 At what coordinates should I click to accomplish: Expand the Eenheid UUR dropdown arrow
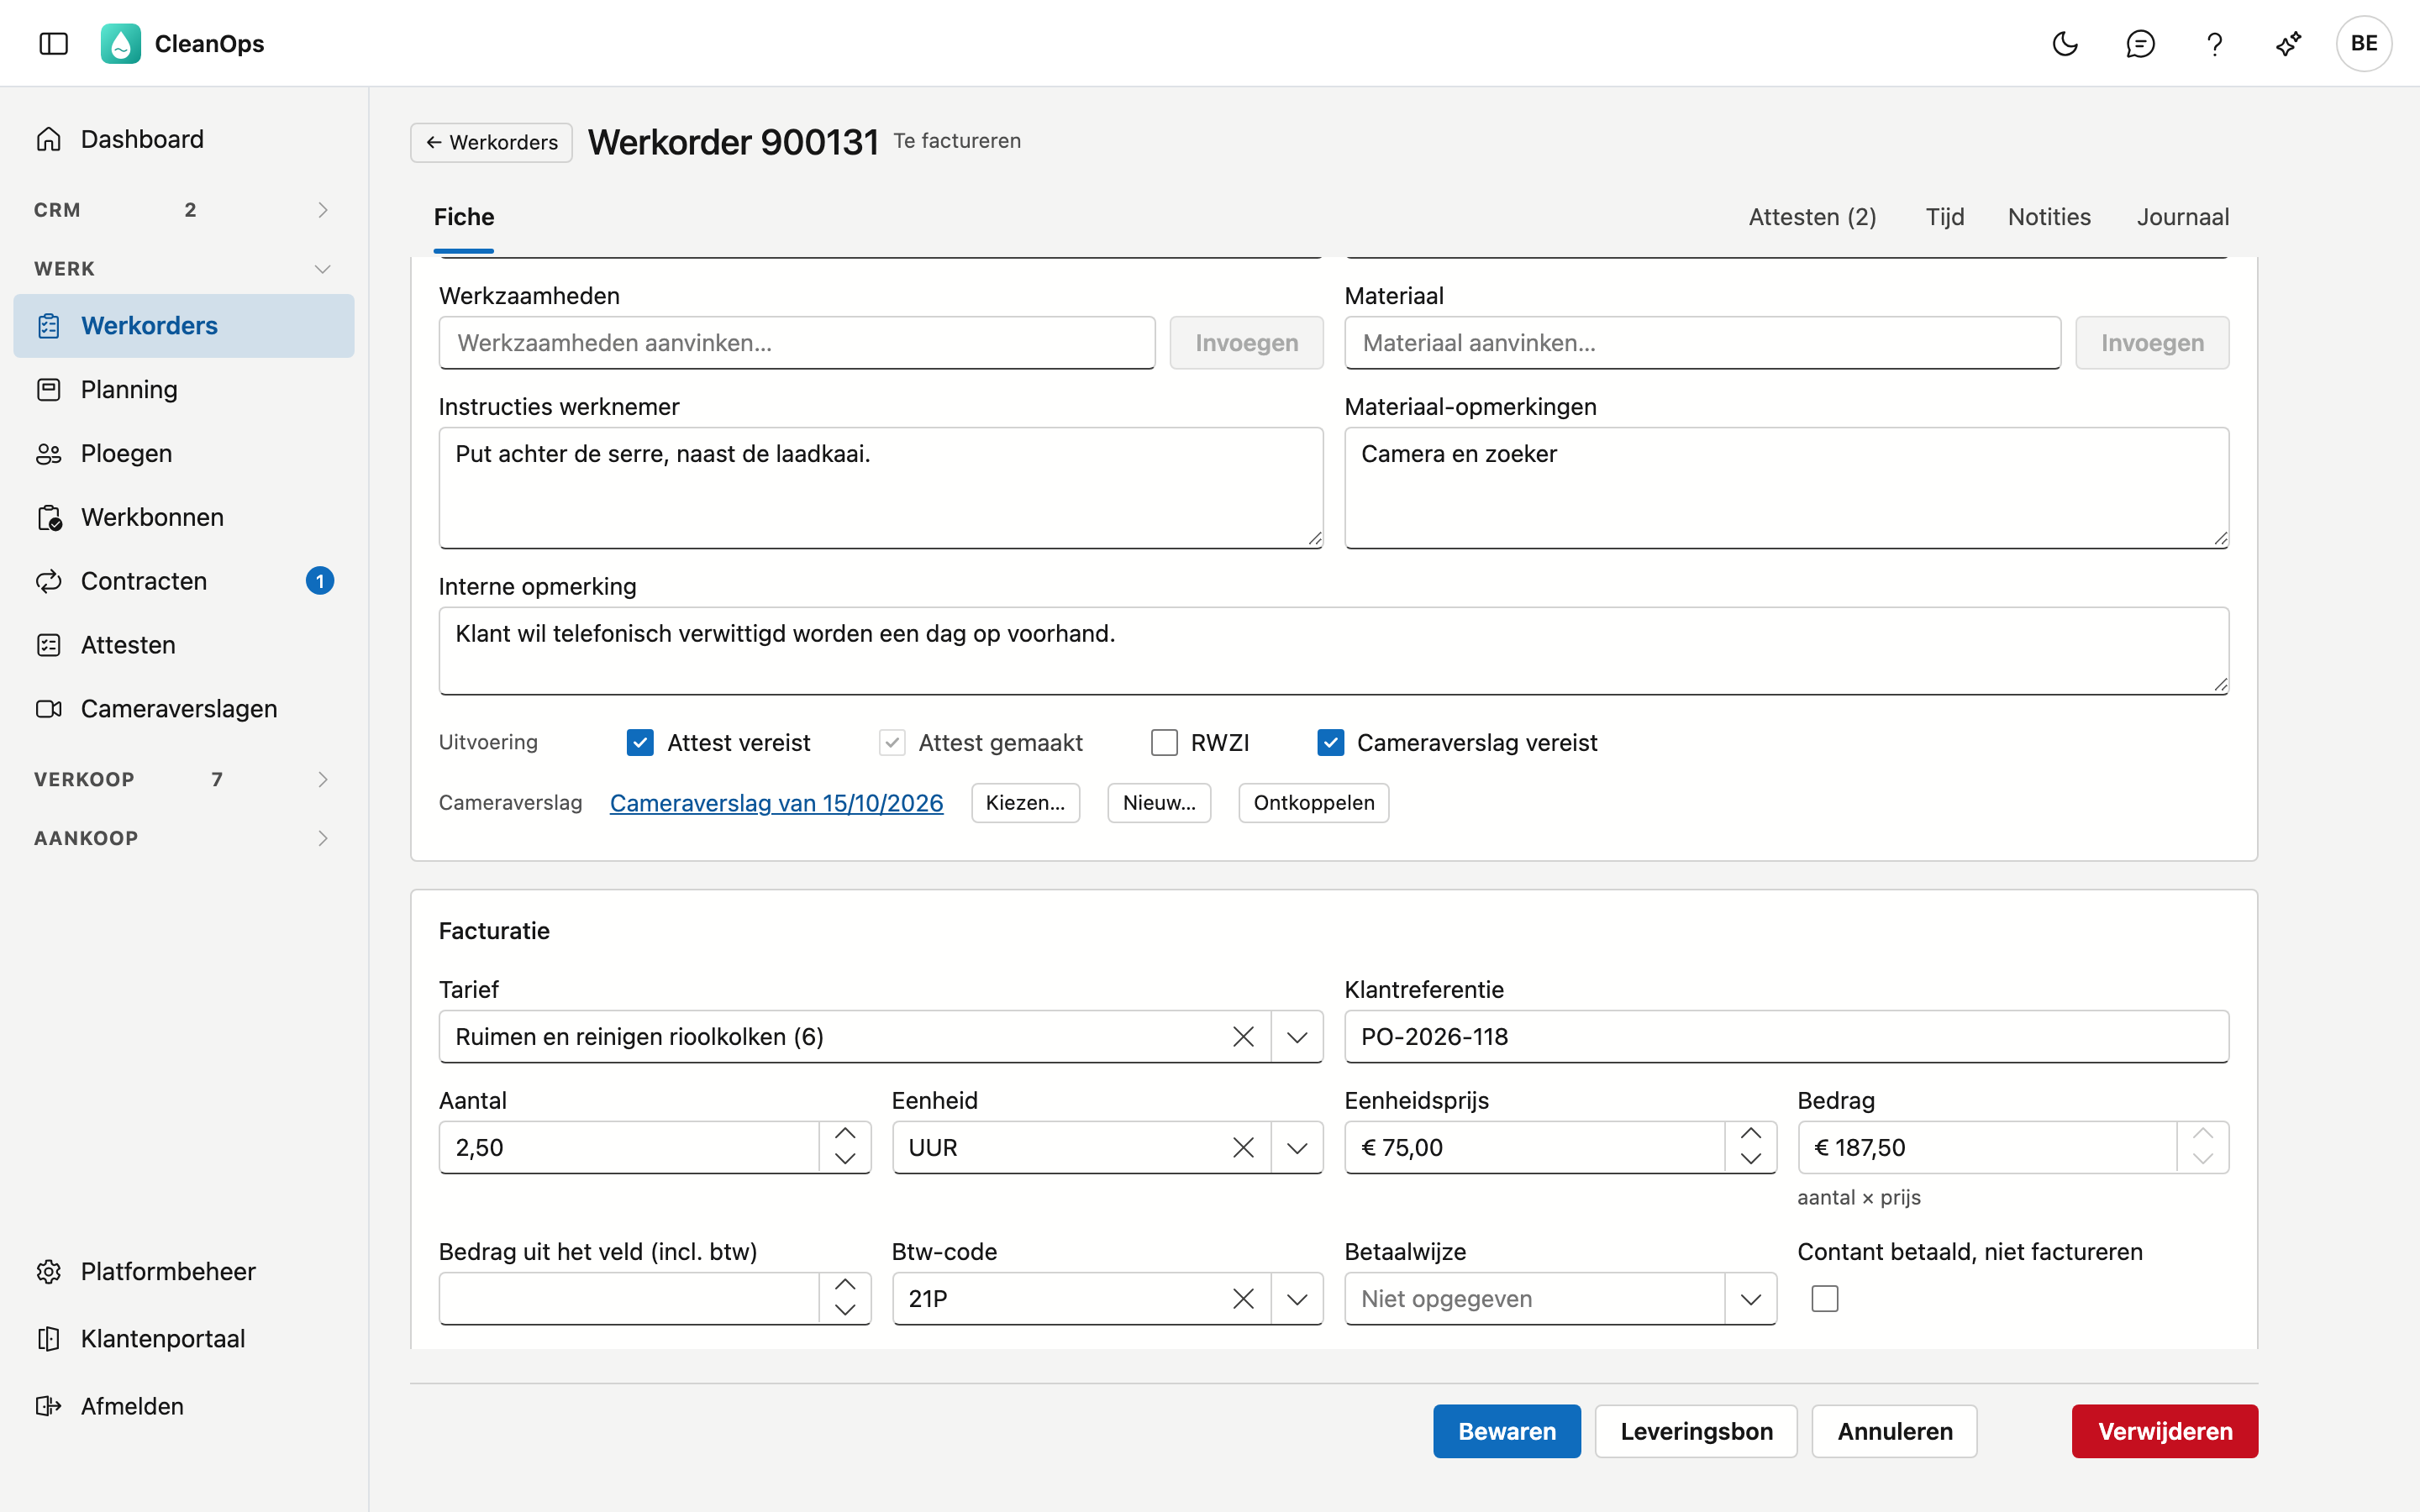[1297, 1147]
